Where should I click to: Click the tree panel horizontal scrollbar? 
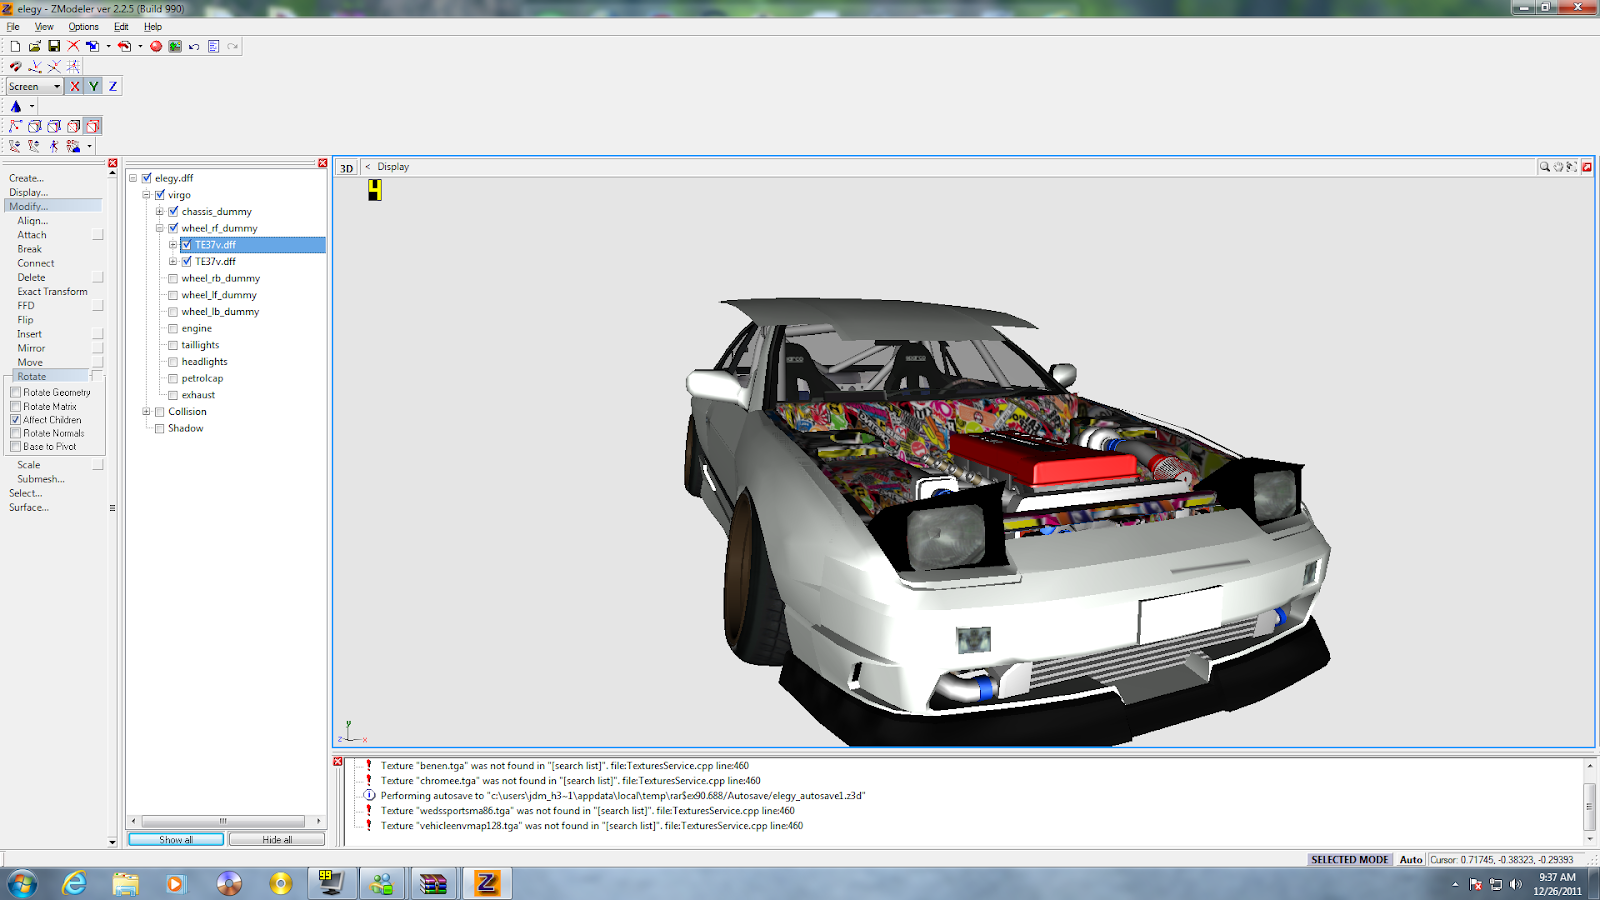click(x=222, y=821)
